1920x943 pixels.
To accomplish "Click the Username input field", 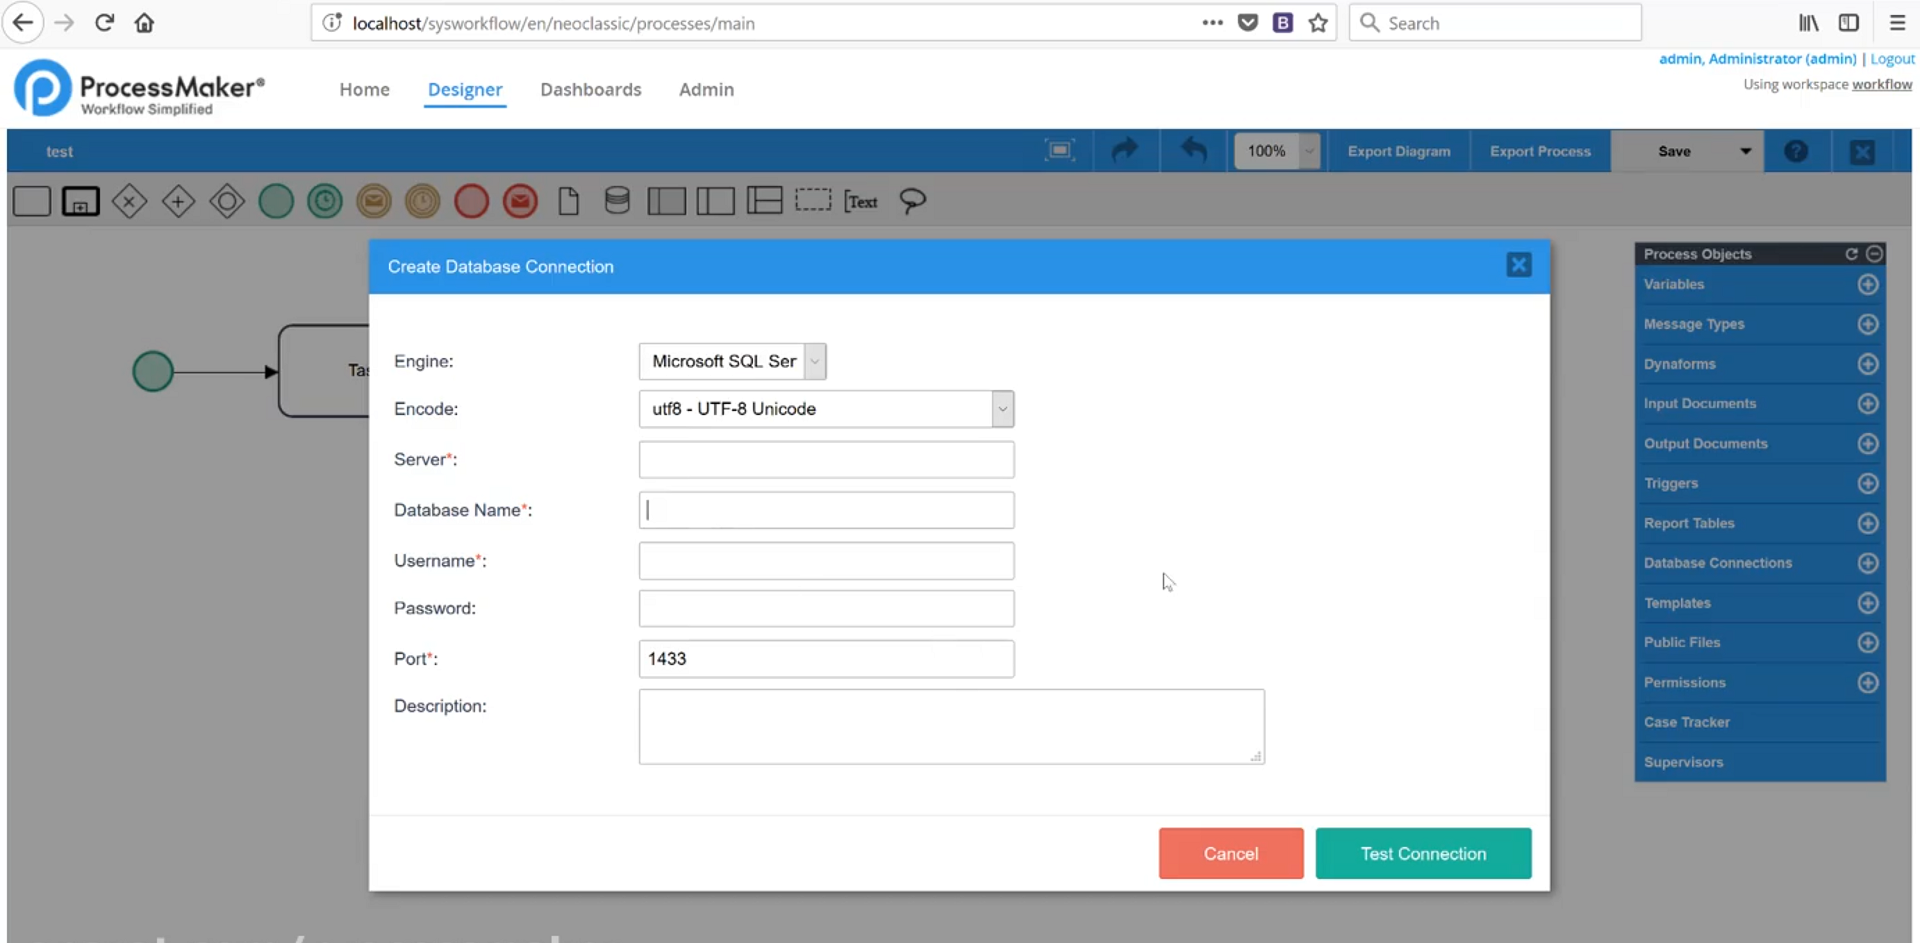I will [826, 561].
